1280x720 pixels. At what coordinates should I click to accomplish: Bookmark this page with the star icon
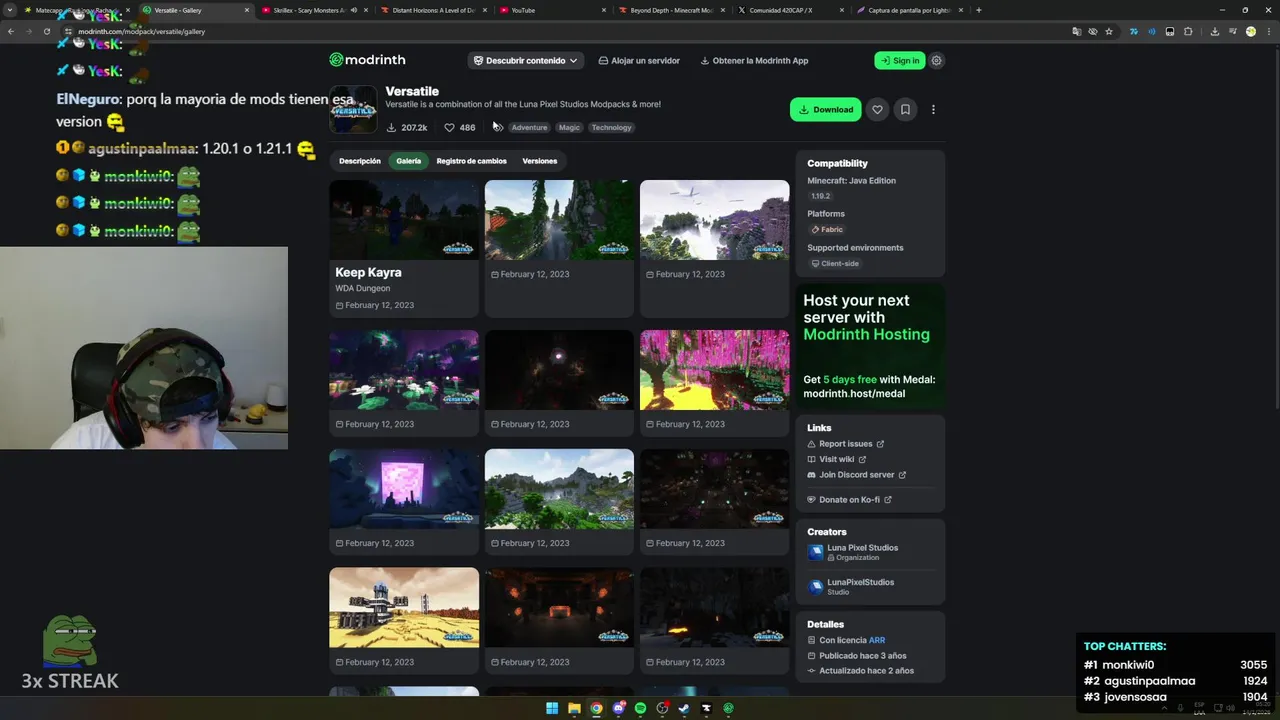point(1109,31)
